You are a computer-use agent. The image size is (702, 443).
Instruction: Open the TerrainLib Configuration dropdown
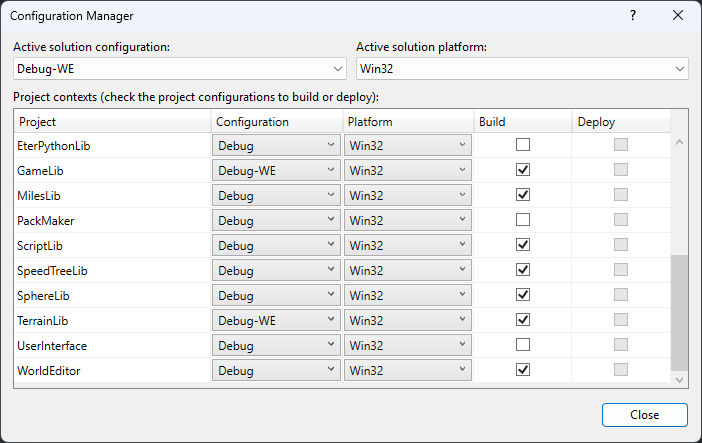[x=277, y=320]
